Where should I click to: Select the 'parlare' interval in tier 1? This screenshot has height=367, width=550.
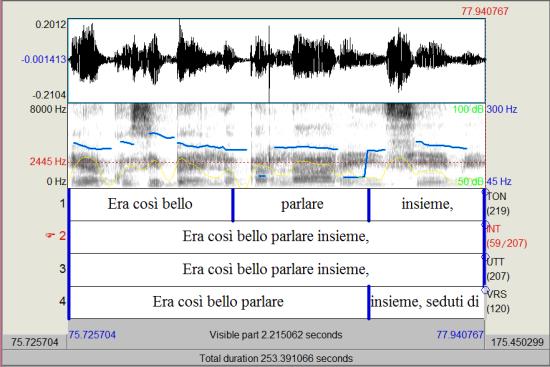[x=301, y=204]
